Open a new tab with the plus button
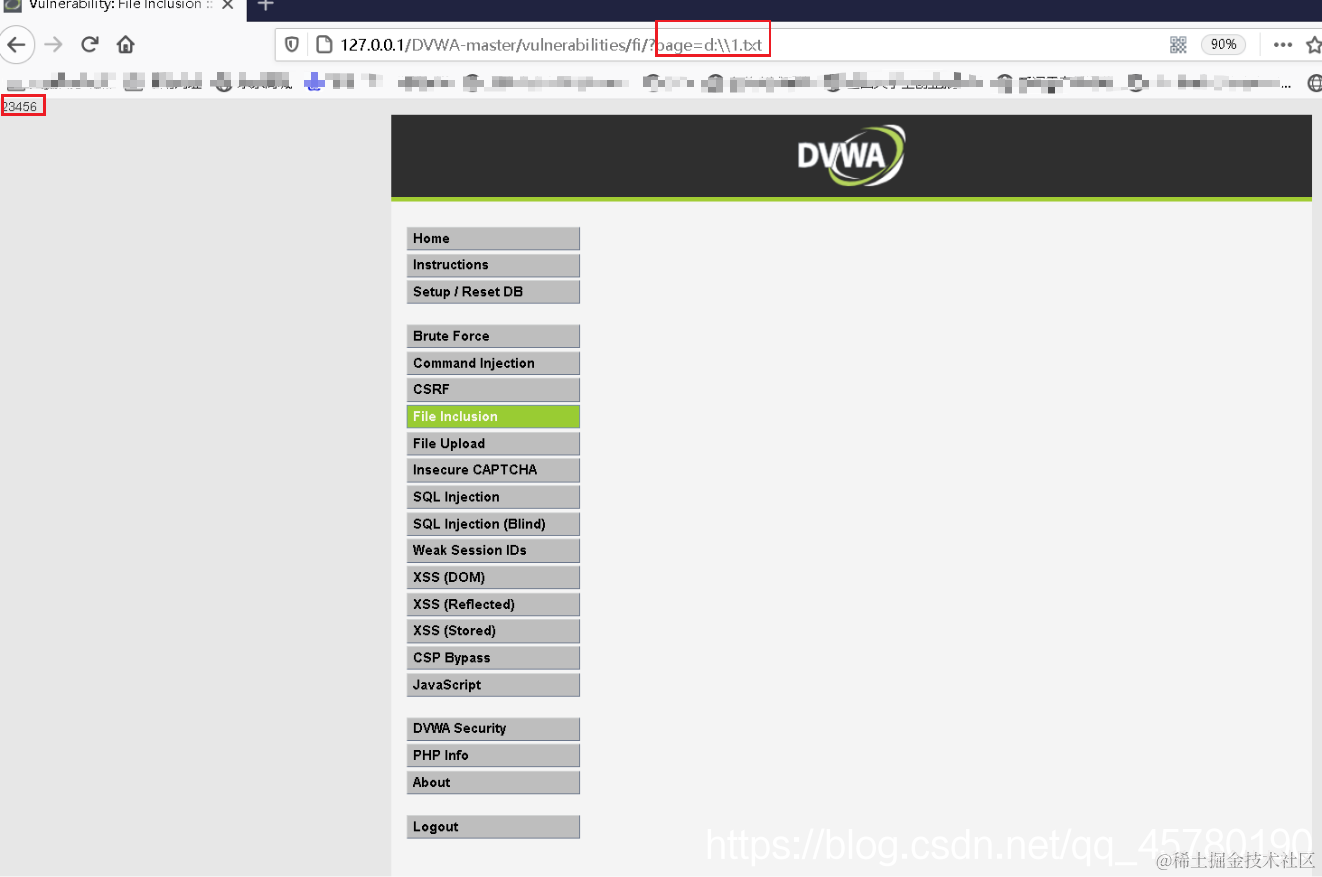The image size is (1322, 877). pos(265,5)
